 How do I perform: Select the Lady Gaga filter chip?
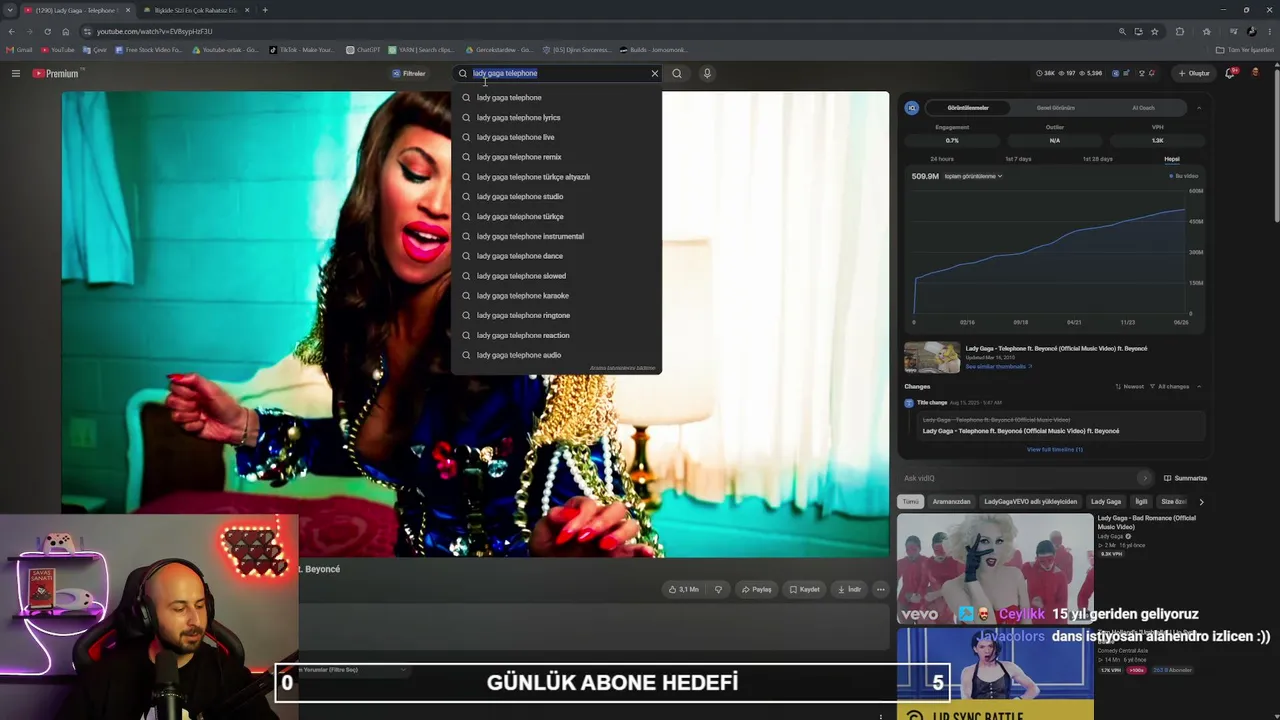pos(1106,501)
